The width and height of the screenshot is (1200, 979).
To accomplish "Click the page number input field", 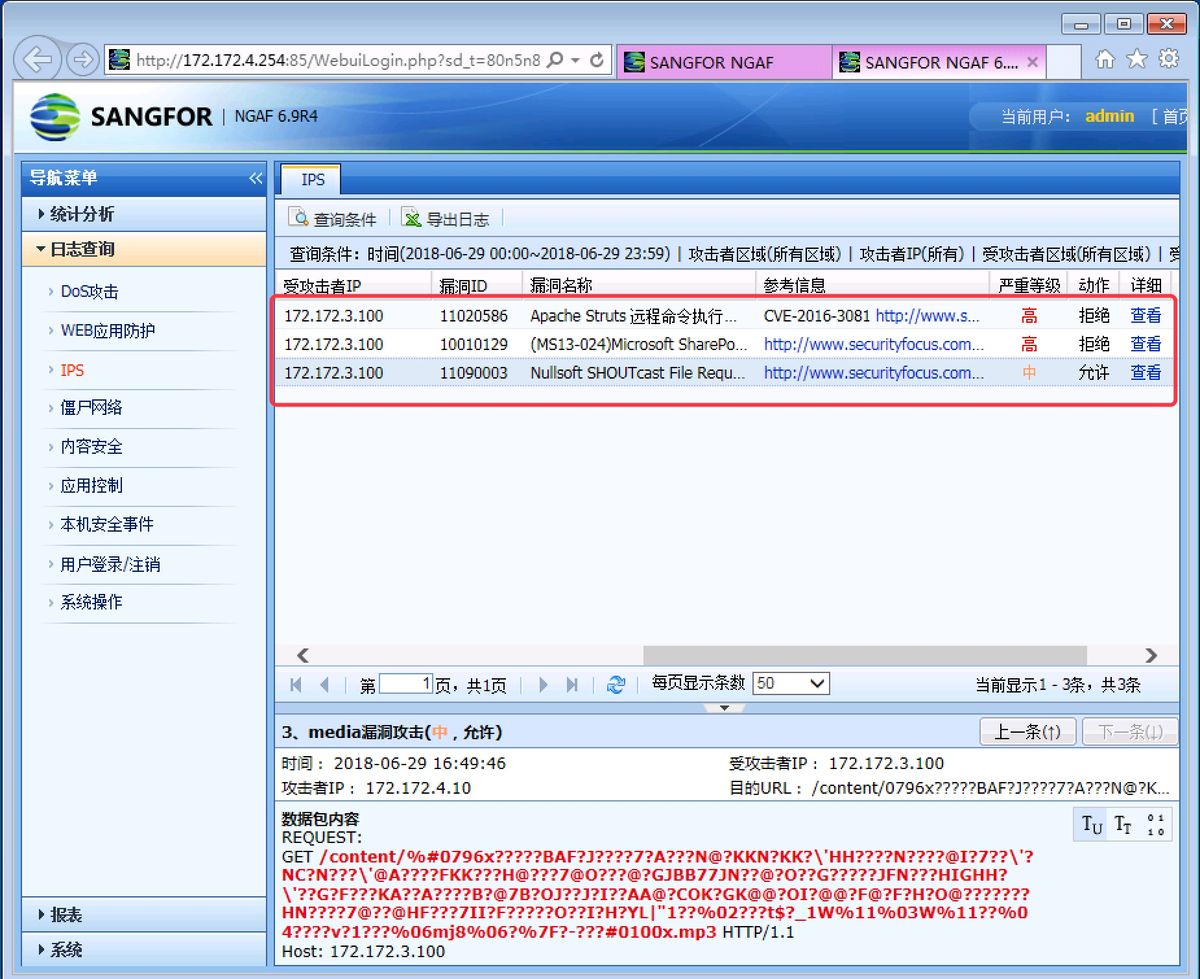I will pos(406,684).
